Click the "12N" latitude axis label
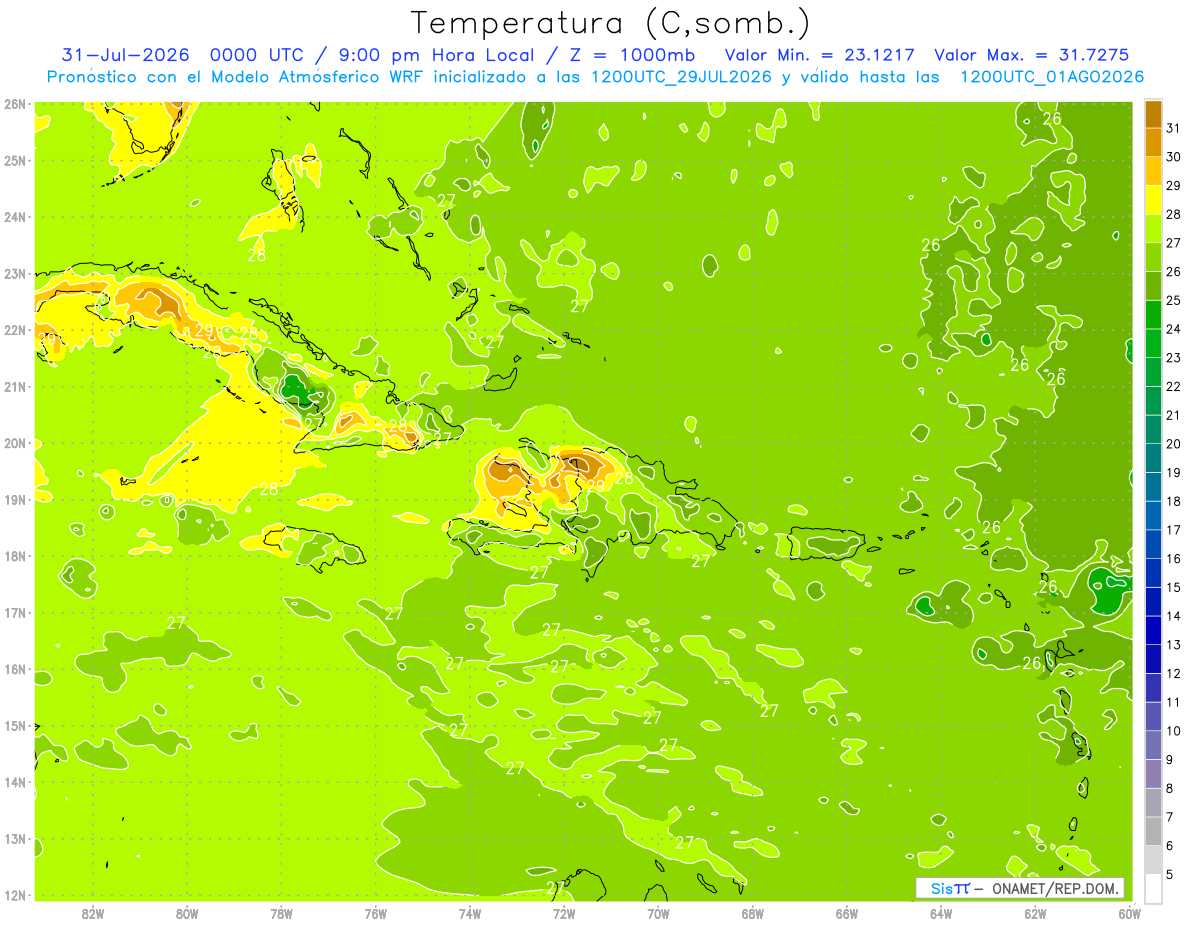Screen dimensions: 1200x927 [14, 895]
